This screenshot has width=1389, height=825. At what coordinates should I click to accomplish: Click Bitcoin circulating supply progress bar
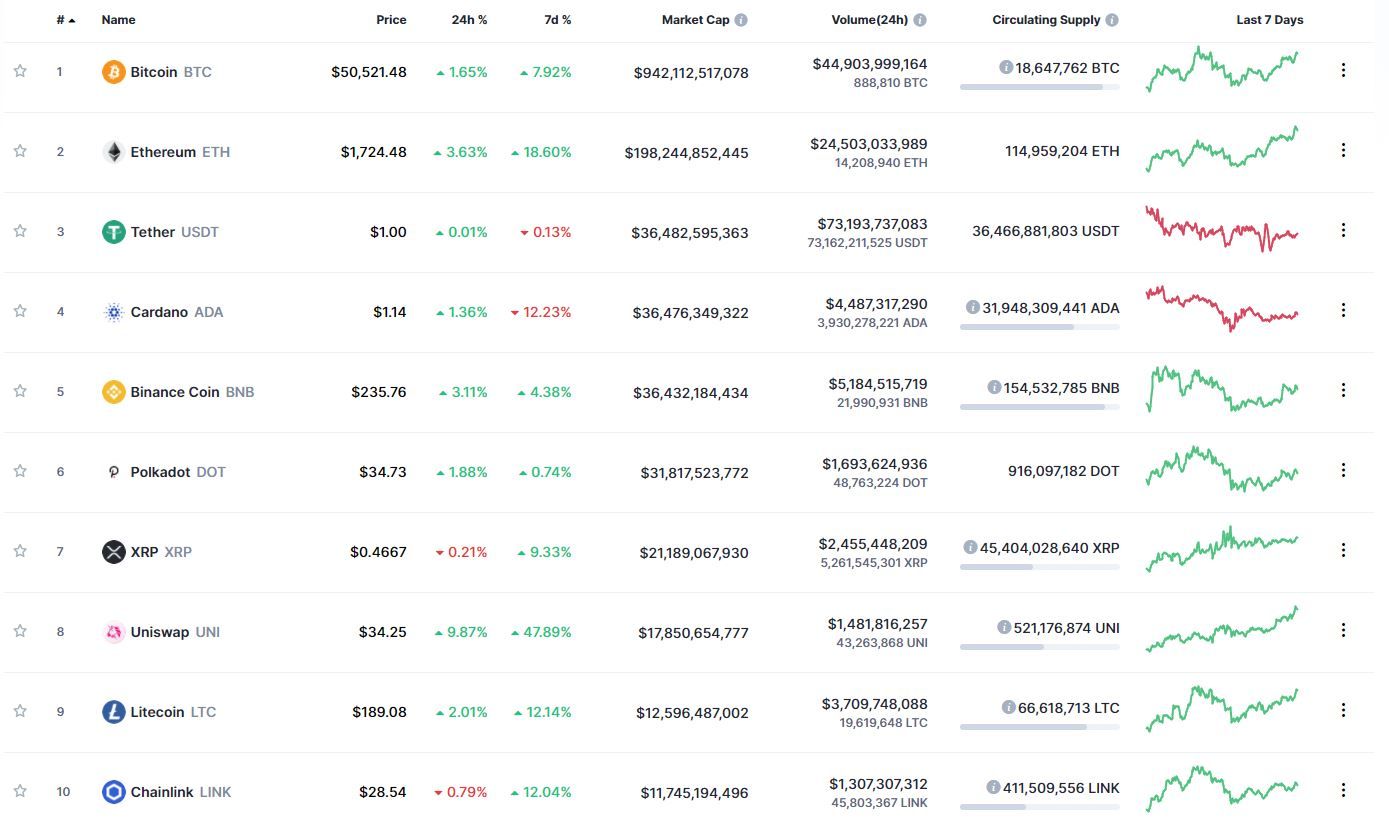[1040, 87]
